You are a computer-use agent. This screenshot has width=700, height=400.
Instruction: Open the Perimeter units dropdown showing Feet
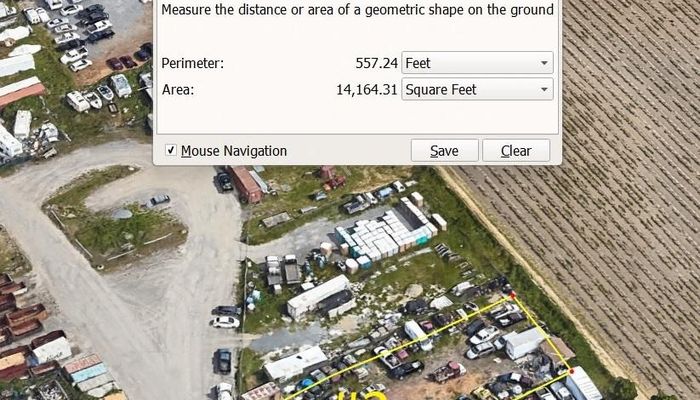pyautogui.click(x=476, y=63)
